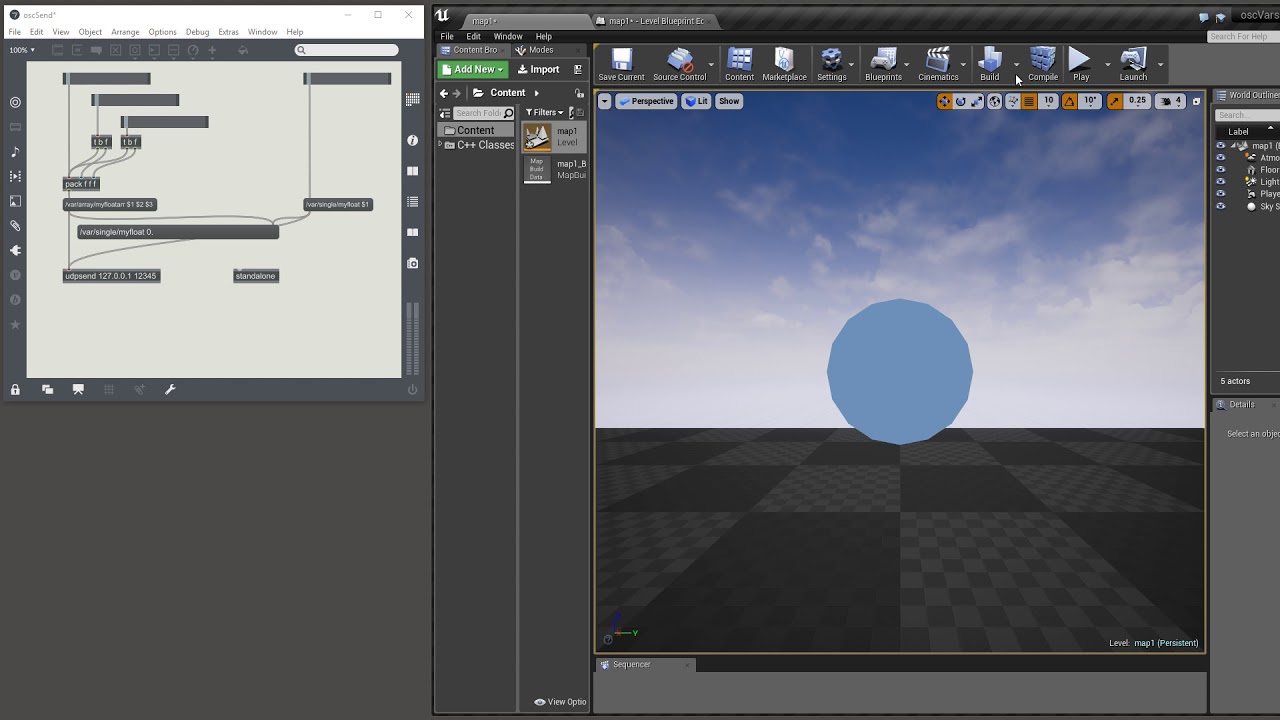Screen dimensions: 1280x720
Task: Open the Max audio note browser icon
Action: point(15,152)
